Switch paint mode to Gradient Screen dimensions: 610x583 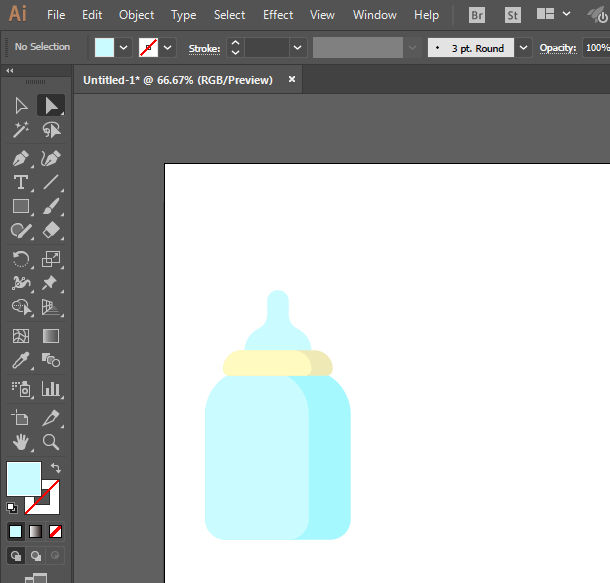click(35, 531)
